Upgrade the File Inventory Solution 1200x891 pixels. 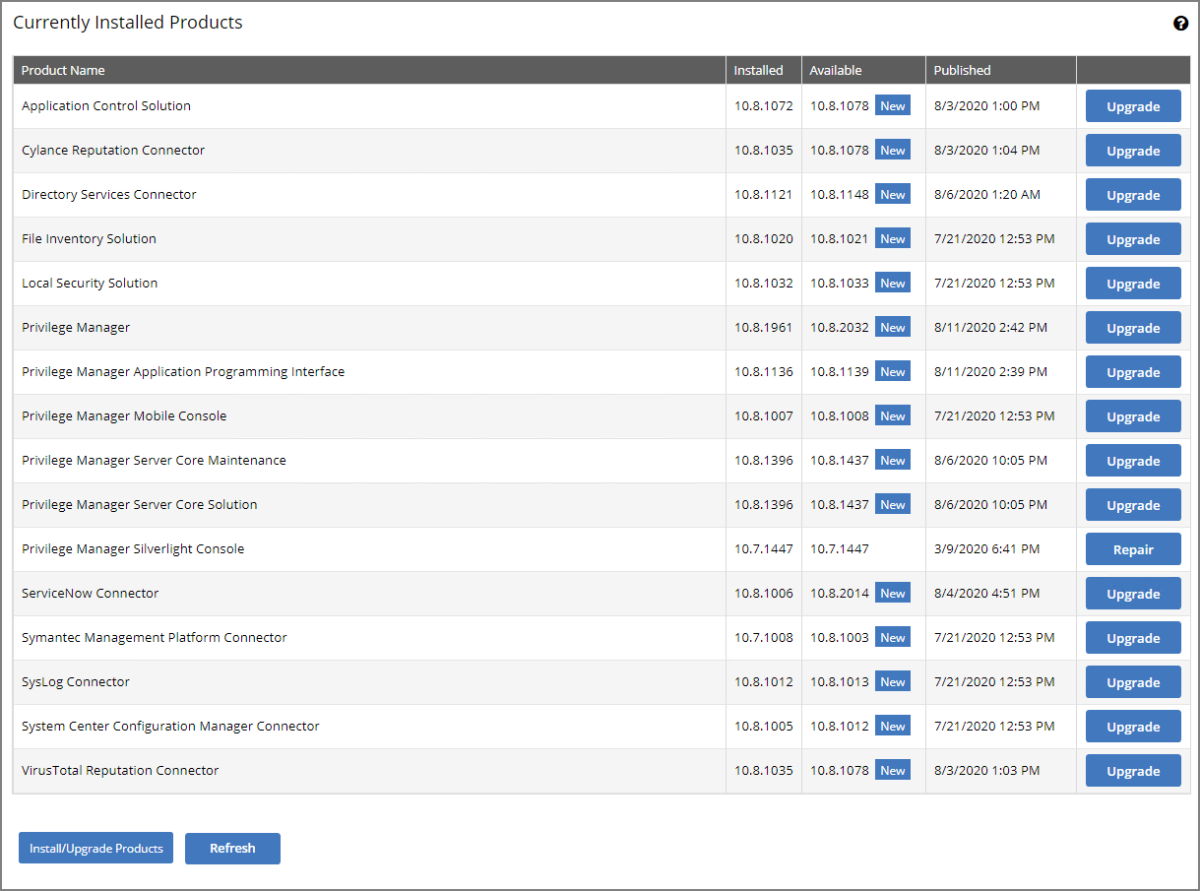coord(1132,240)
